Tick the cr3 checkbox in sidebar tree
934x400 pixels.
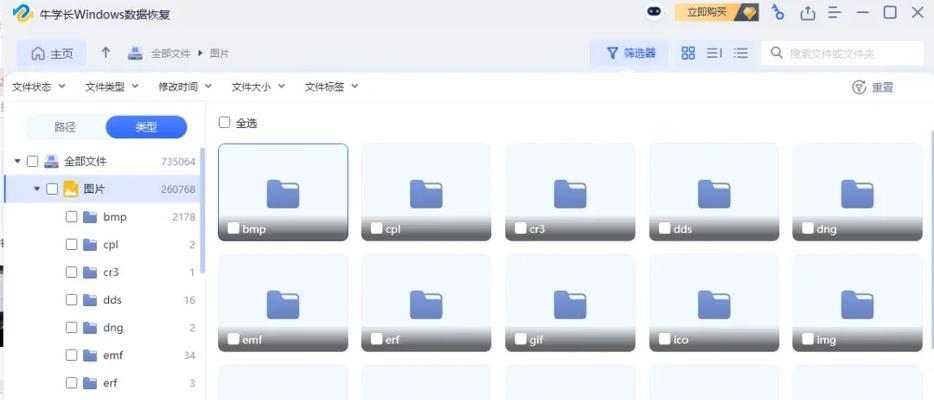[x=71, y=272]
